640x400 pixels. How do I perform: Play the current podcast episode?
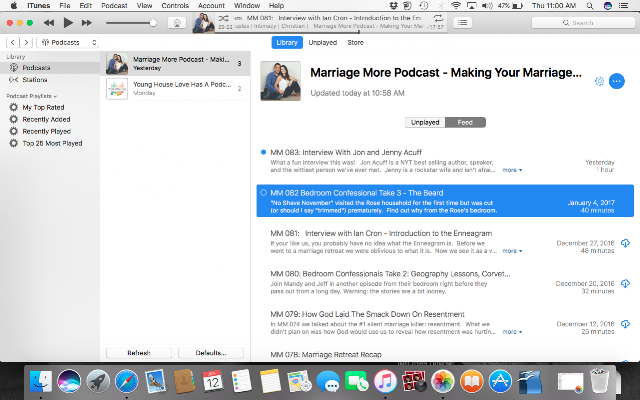coord(68,23)
